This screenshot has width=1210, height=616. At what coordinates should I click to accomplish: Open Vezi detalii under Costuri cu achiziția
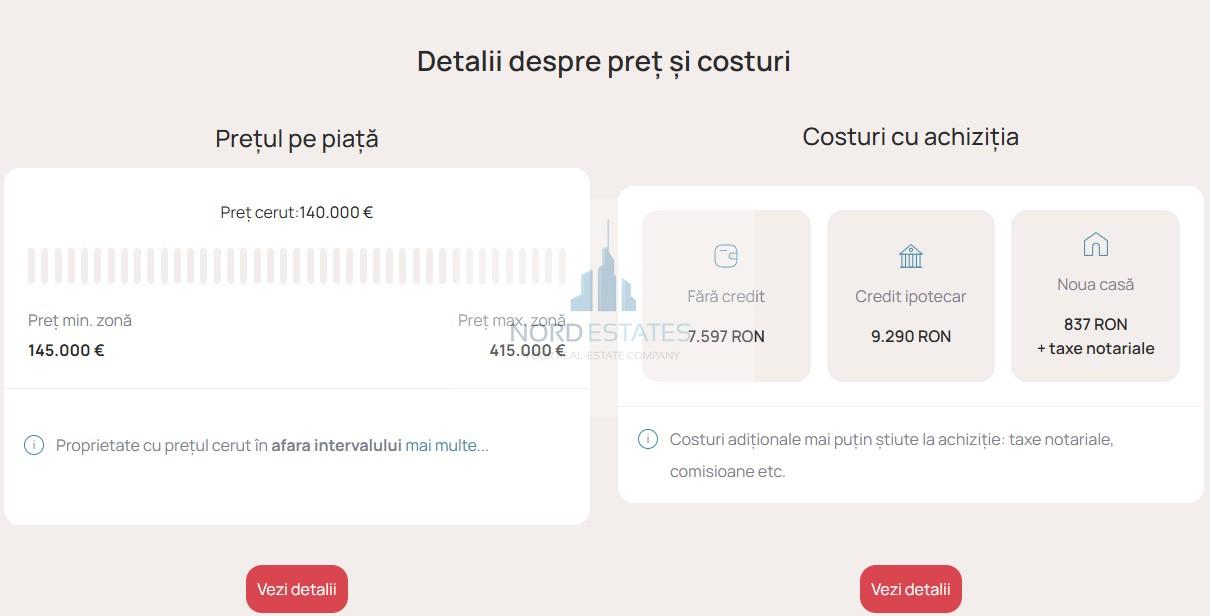(x=911, y=589)
